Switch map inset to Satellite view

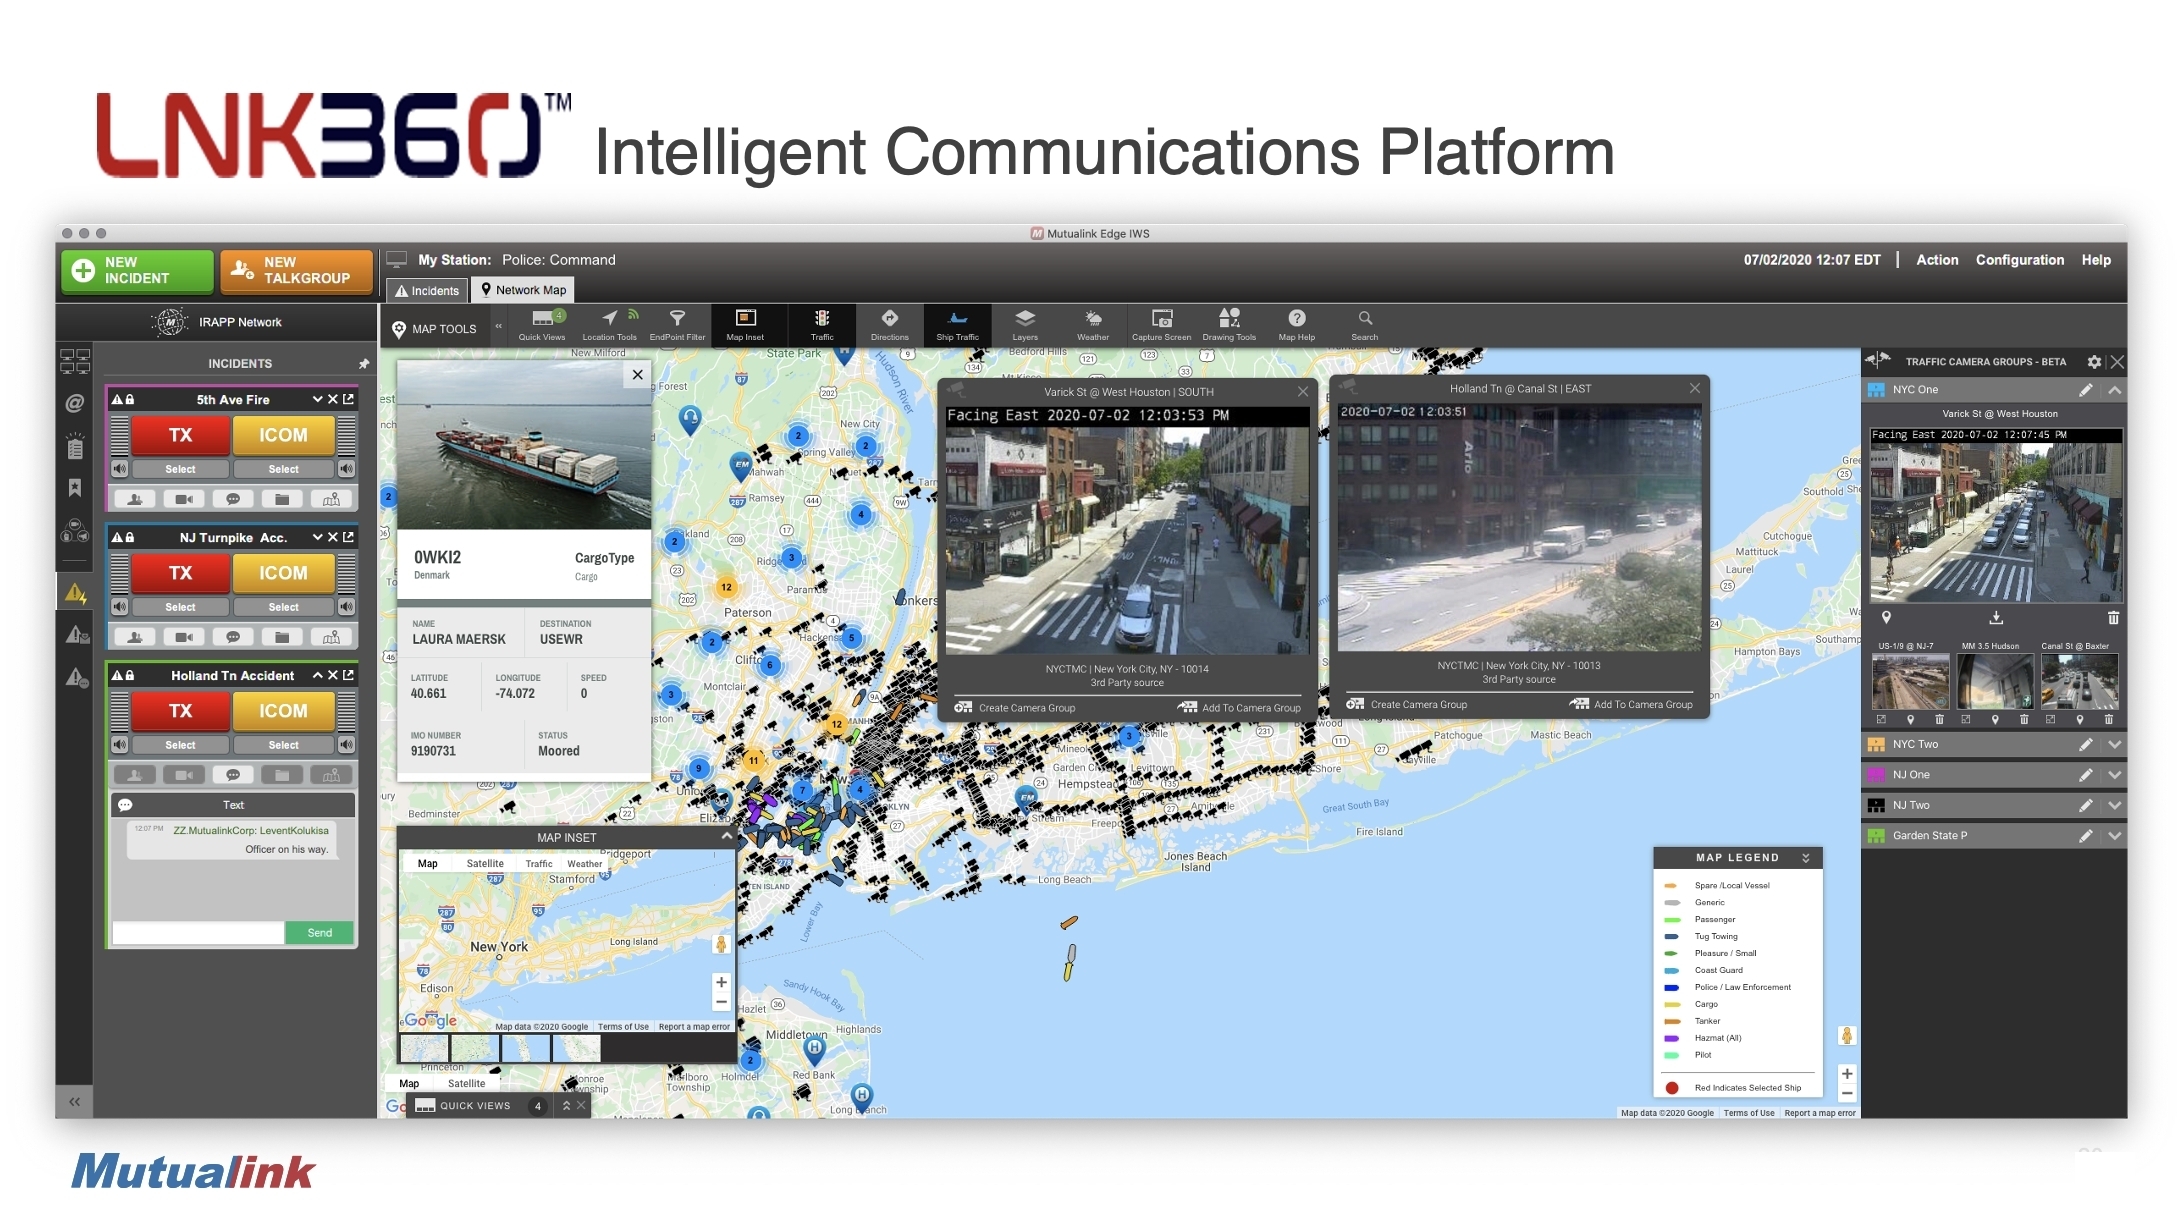click(x=485, y=864)
